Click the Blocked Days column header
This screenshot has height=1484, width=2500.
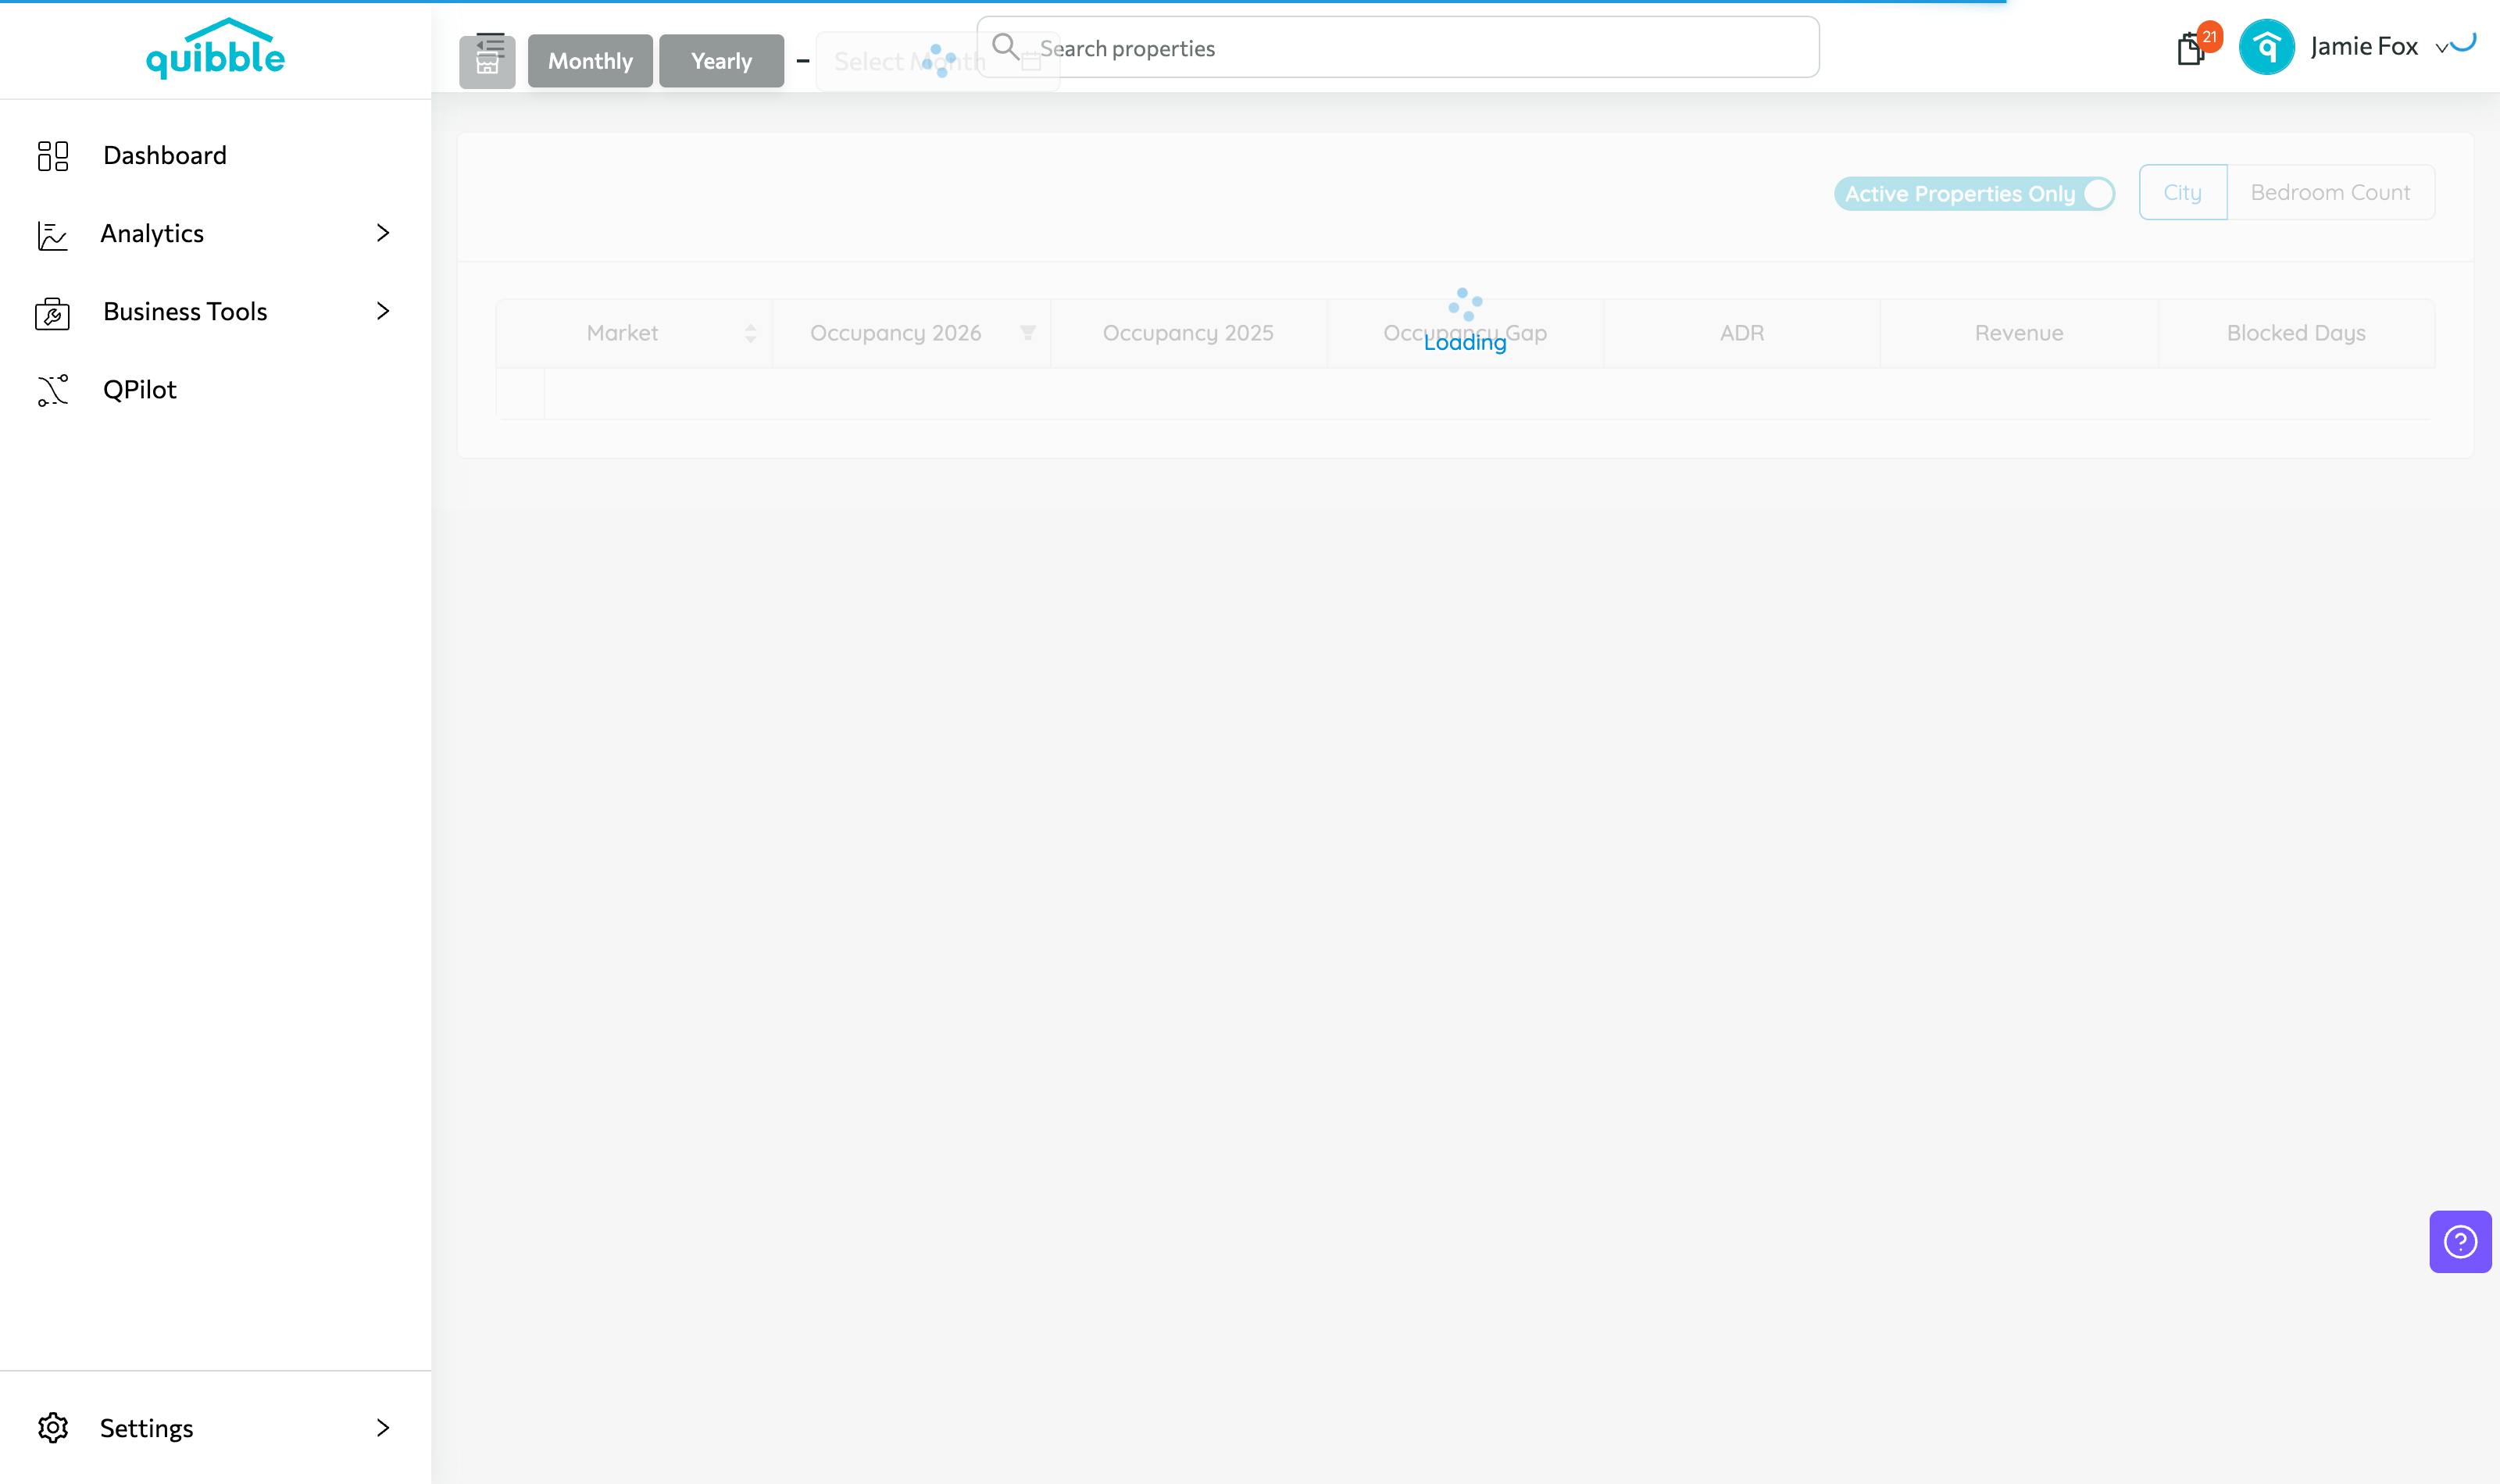2296,333
